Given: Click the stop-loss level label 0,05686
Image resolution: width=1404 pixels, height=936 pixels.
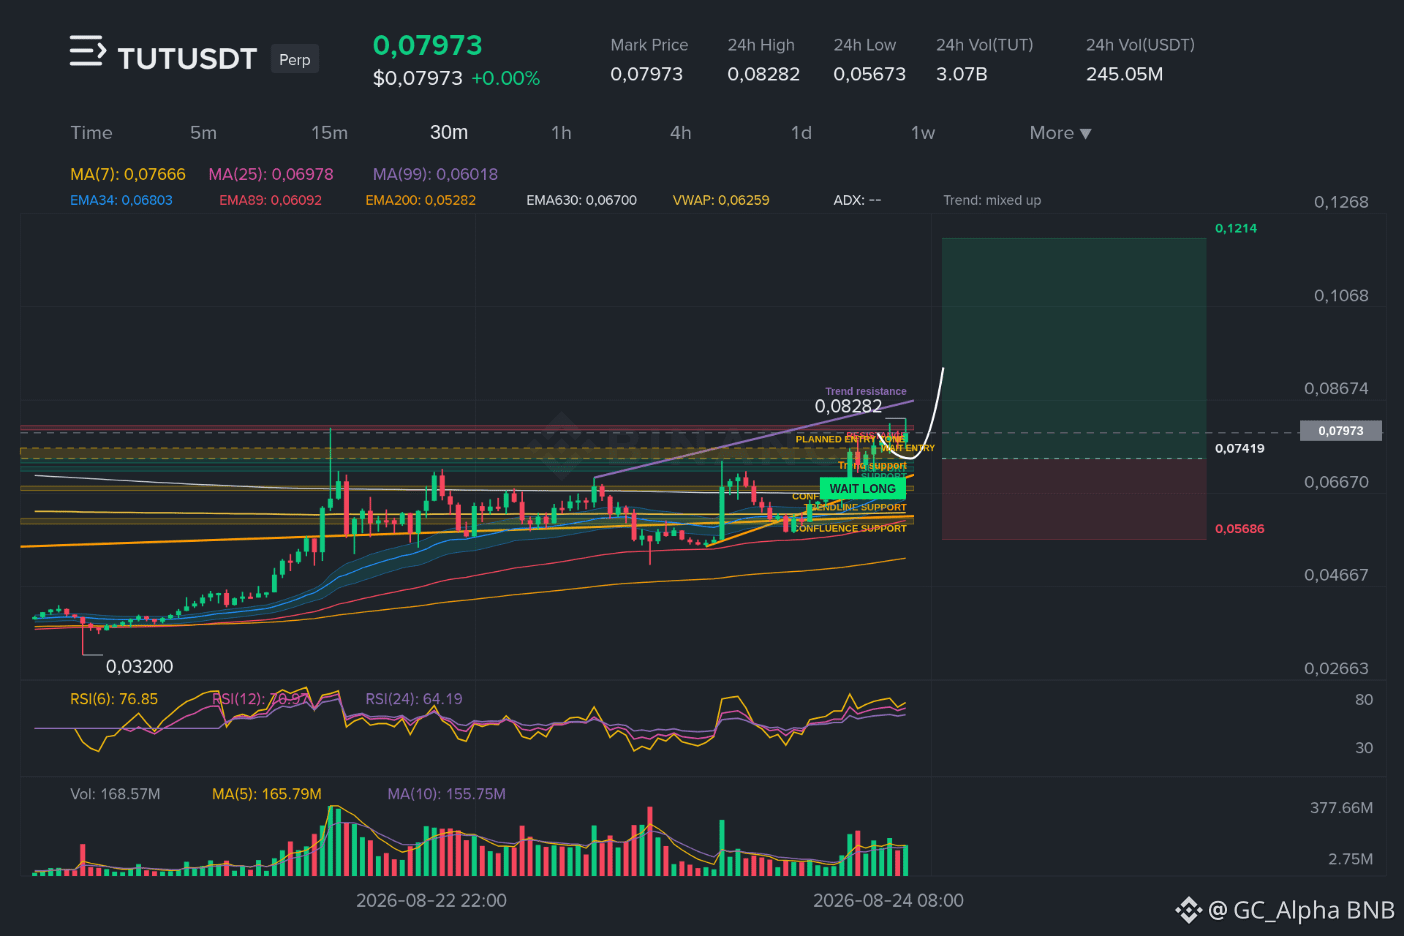Looking at the screenshot, I should point(1239,528).
